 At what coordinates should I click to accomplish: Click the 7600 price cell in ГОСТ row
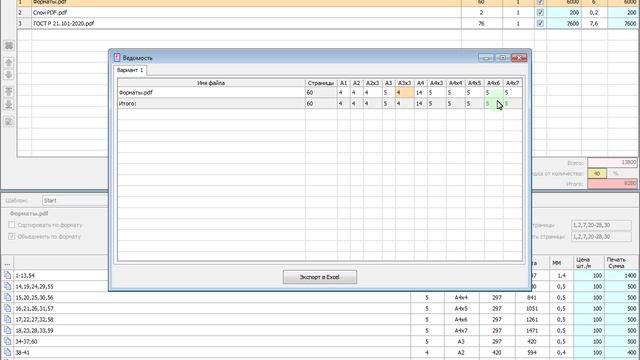coord(564,23)
